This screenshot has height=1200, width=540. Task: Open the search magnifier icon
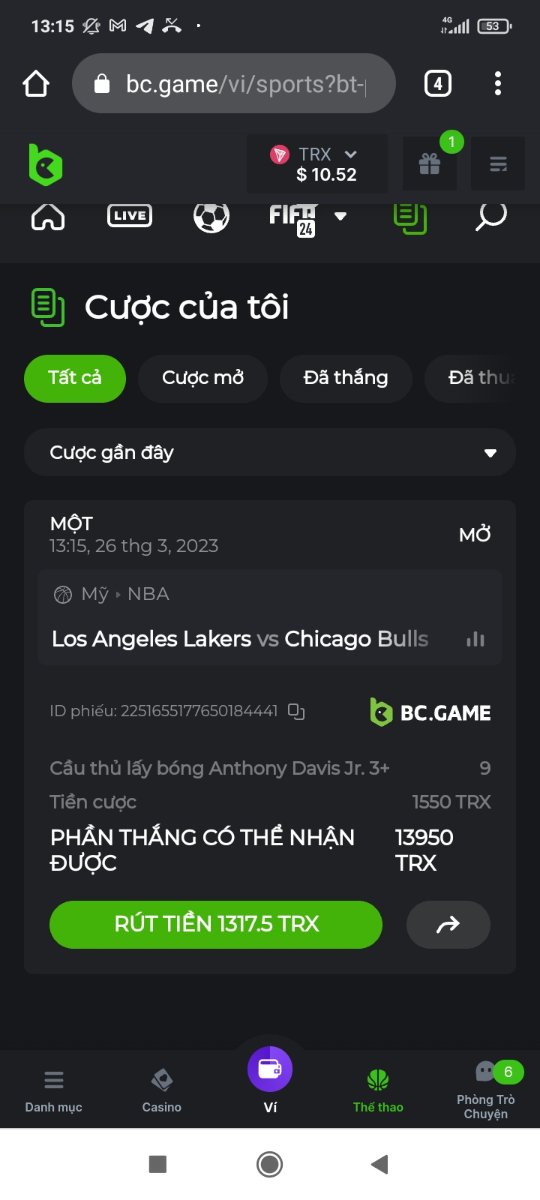[491, 215]
